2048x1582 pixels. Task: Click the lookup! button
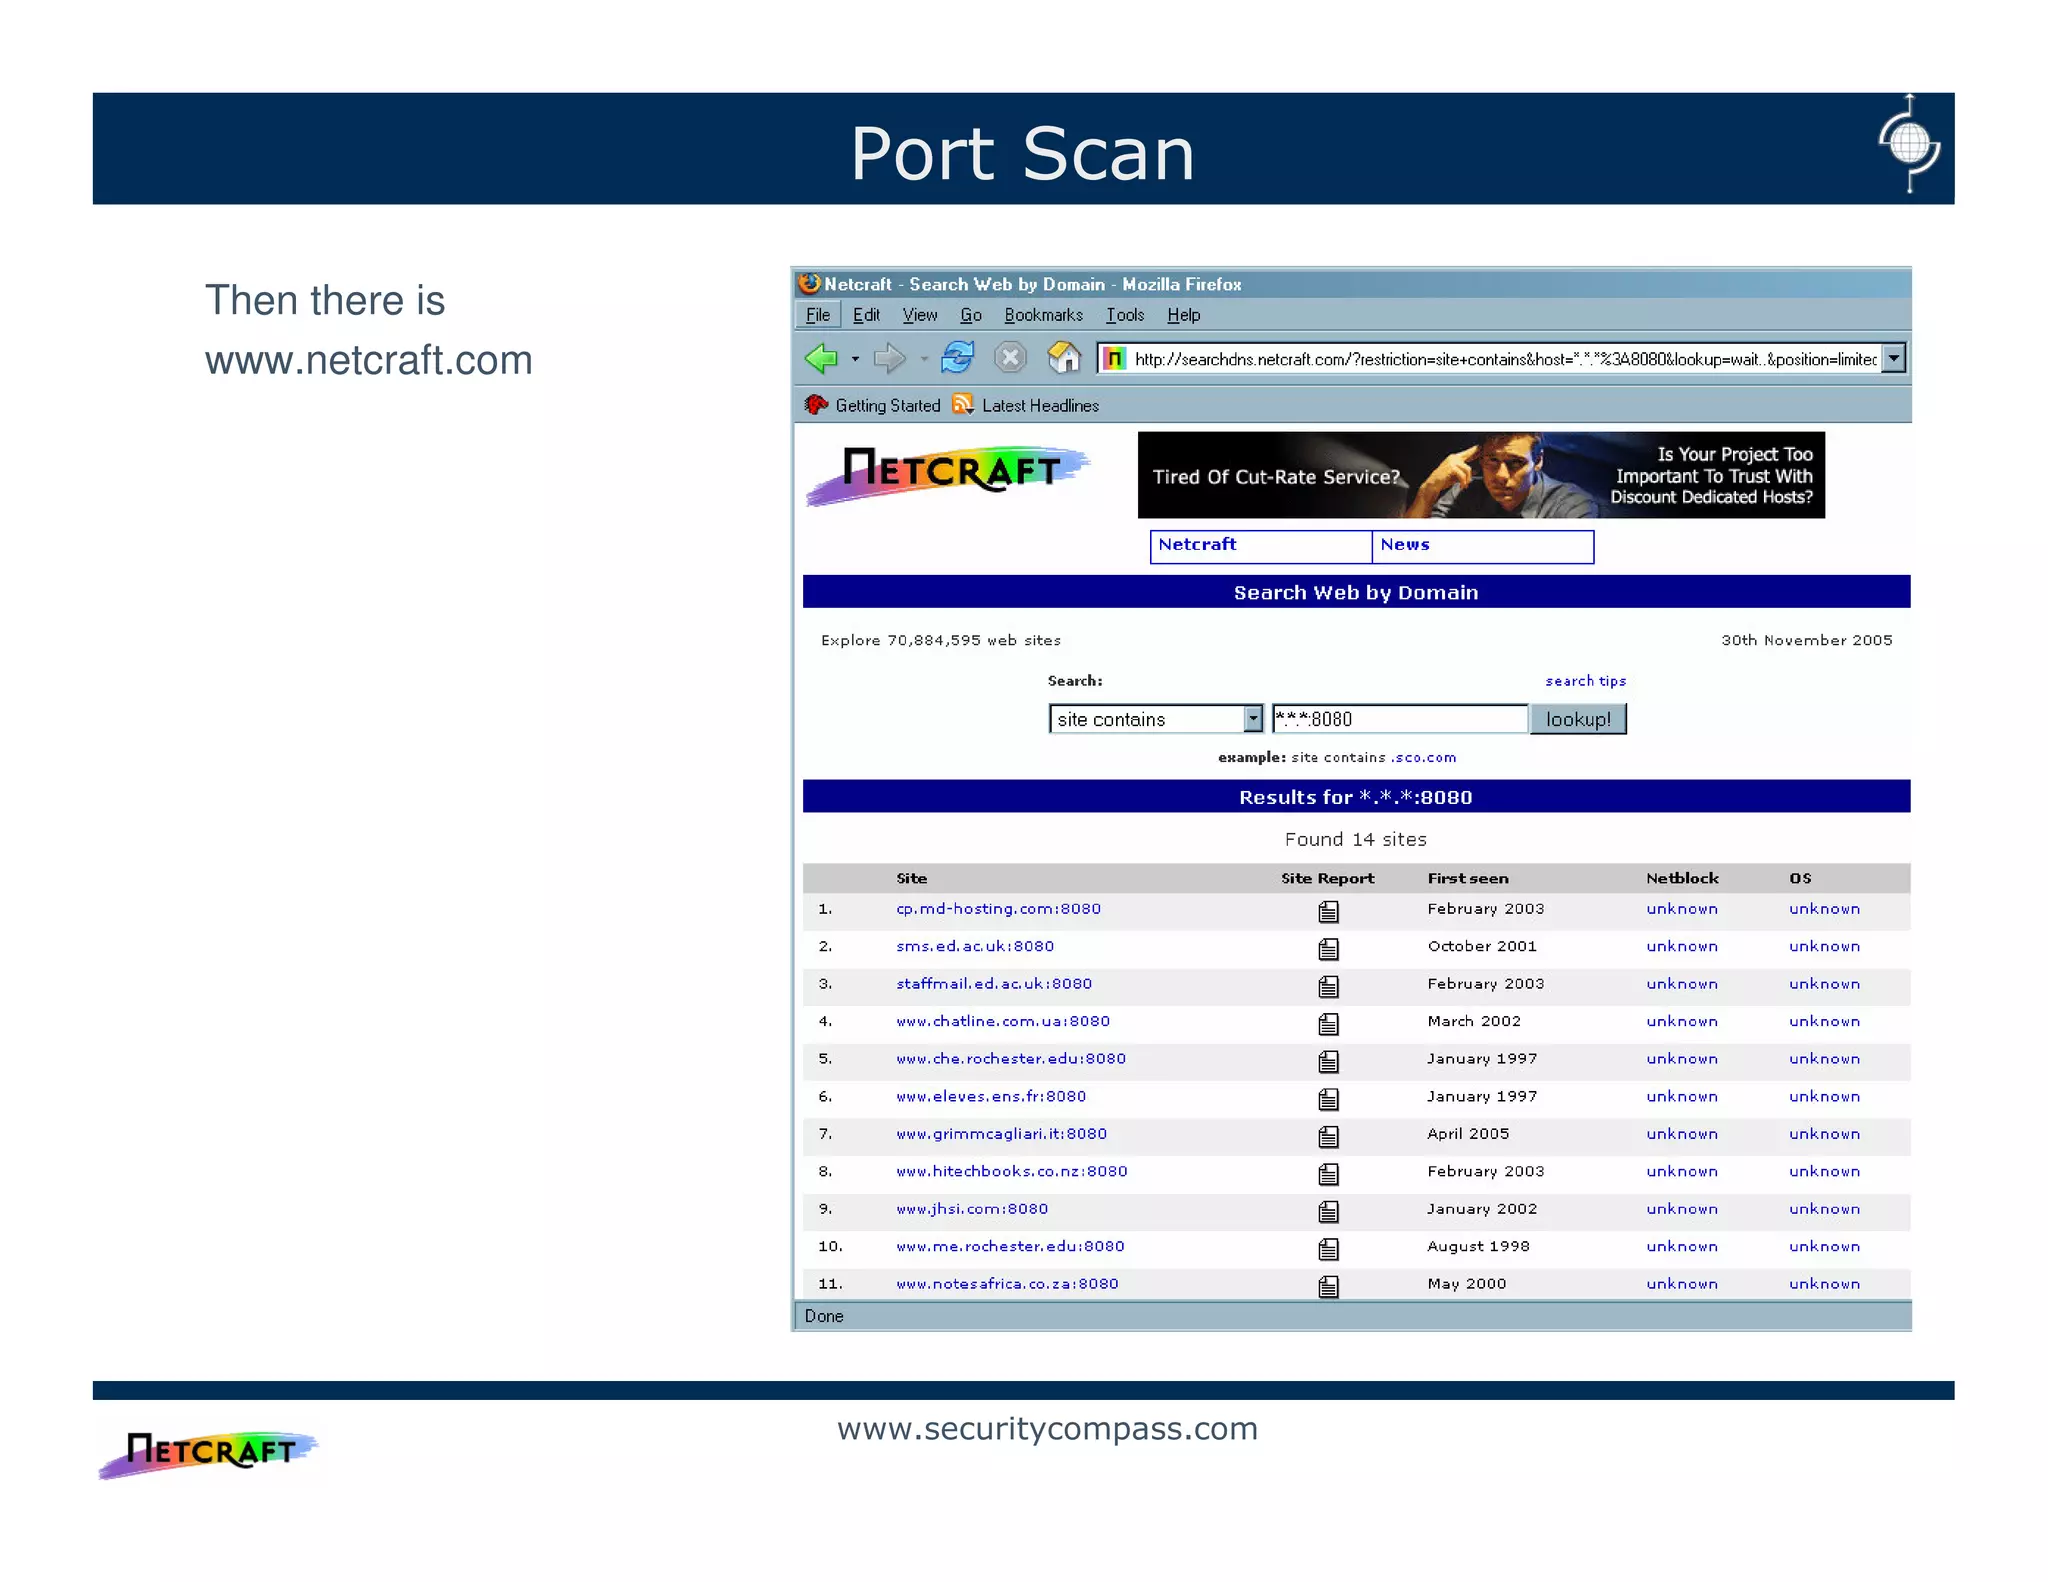pyautogui.click(x=1578, y=719)
